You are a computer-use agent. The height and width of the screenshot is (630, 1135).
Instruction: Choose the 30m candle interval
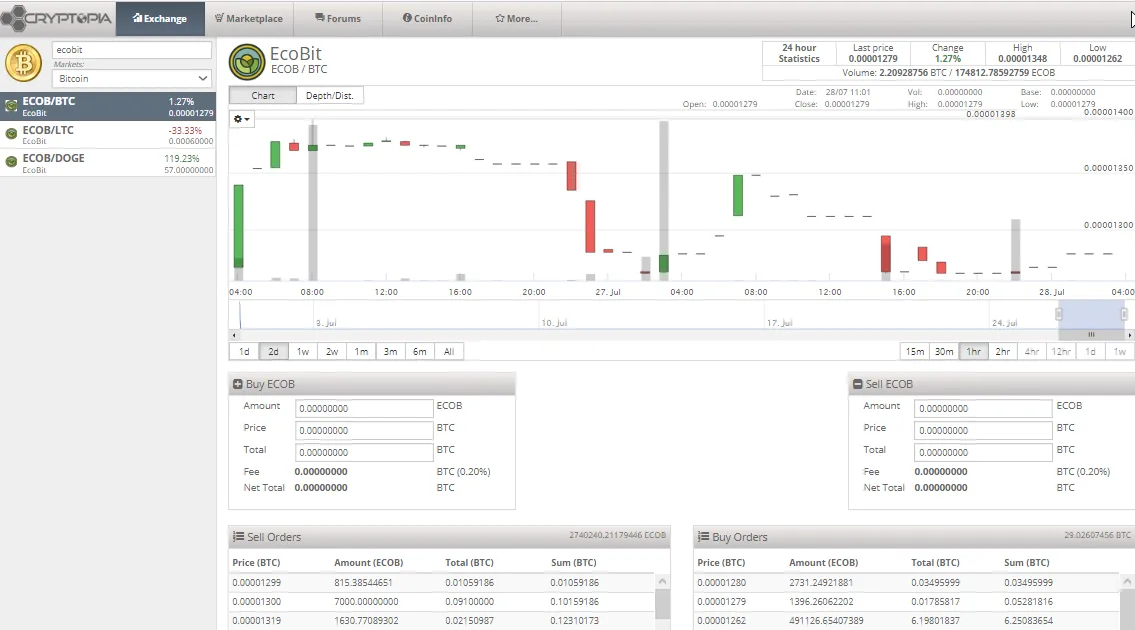pyautogui.click(x=944, y=351)
